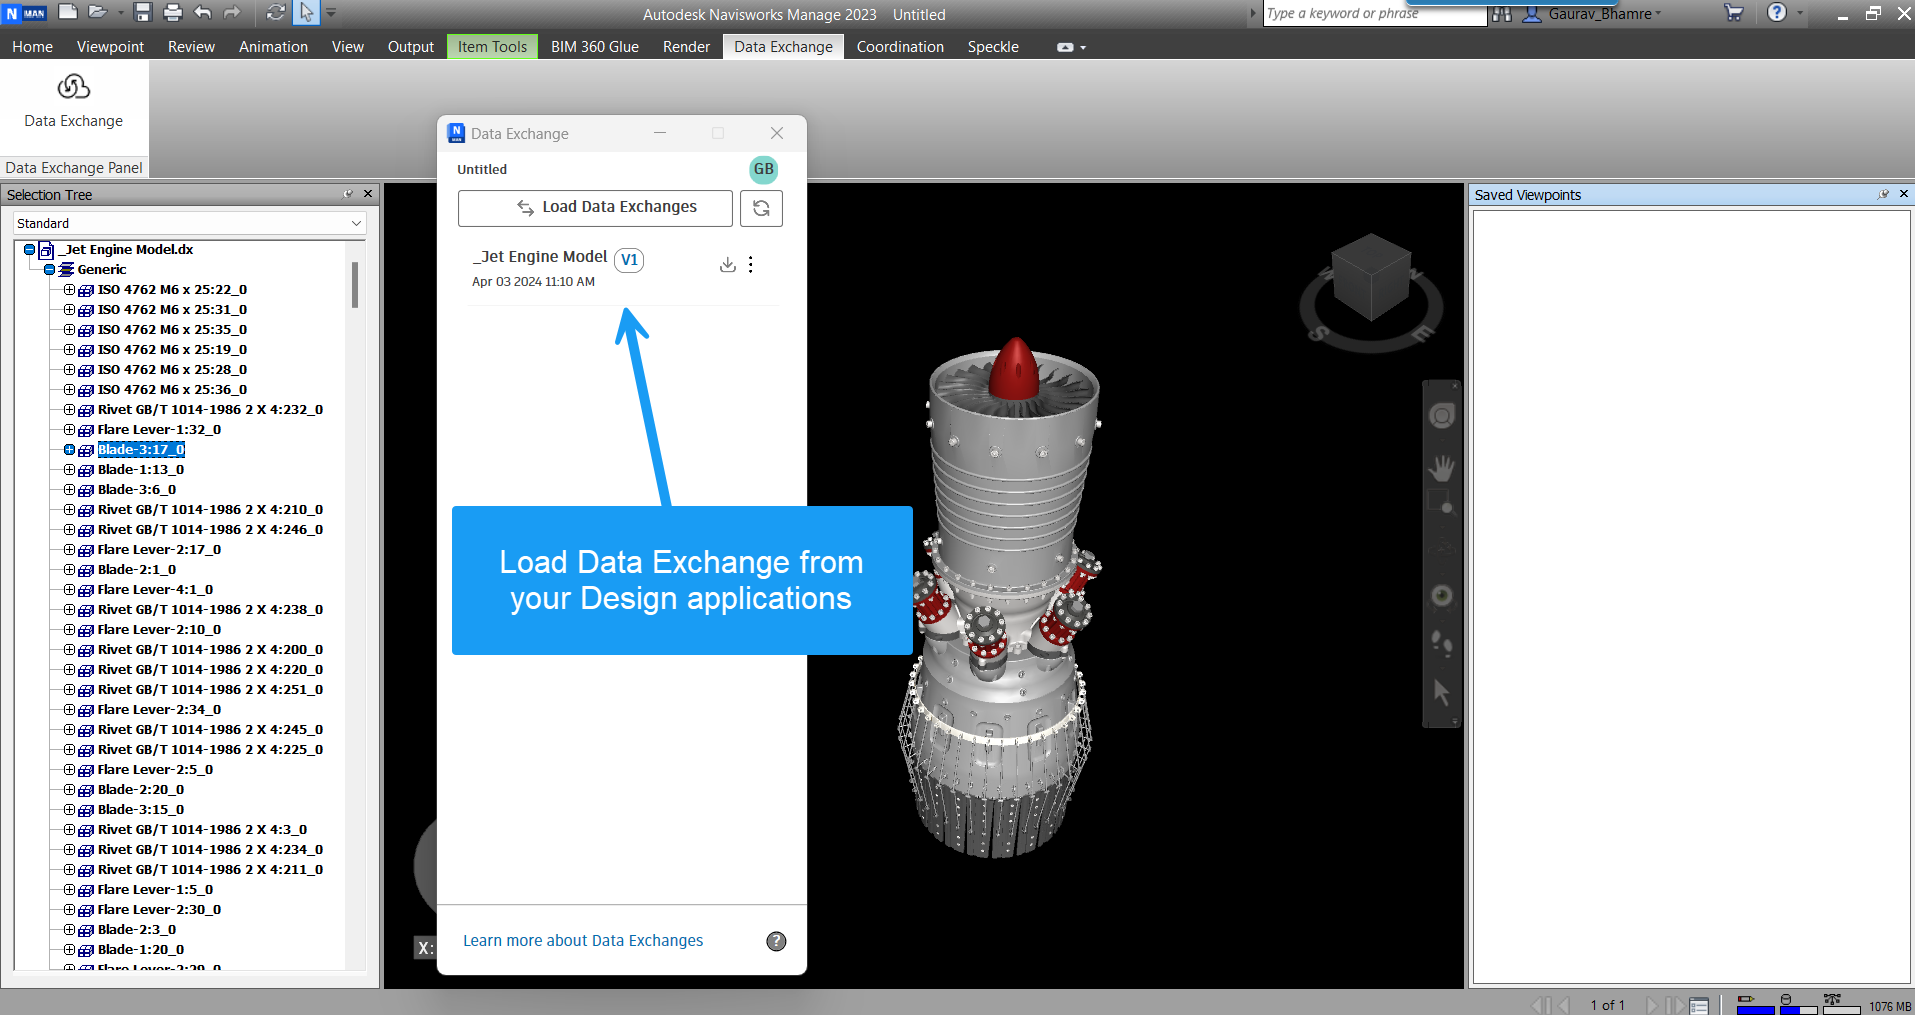Viewport: 1915px width, 1015px height.
Task: Select the Walk tool in navigation bar
Action: 1441,642
